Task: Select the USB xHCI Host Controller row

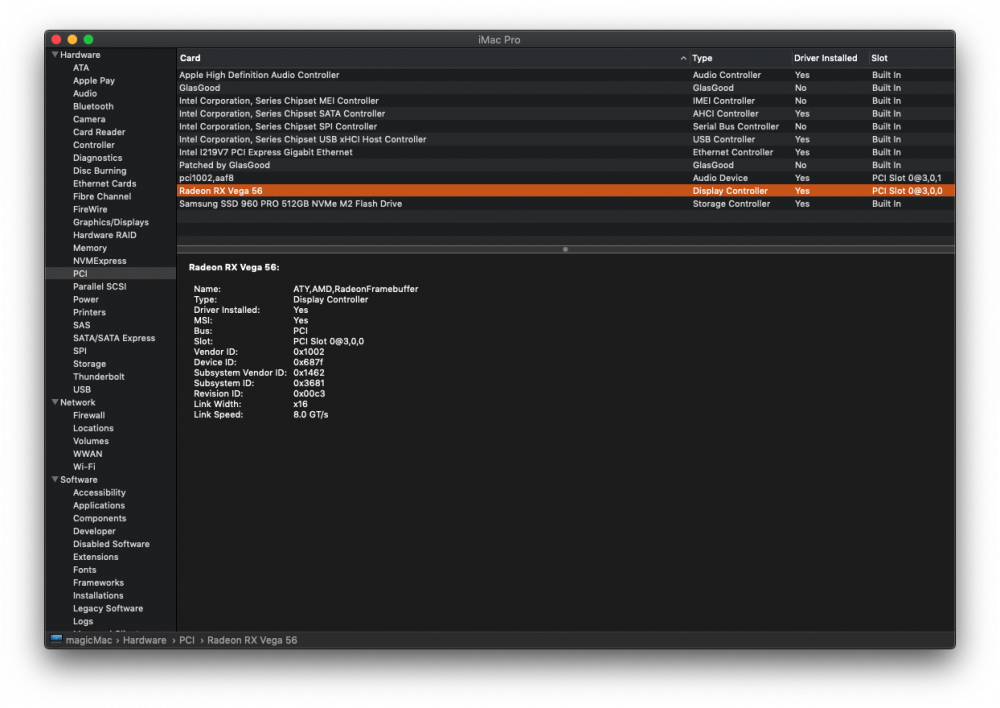Action: (566, 139)
